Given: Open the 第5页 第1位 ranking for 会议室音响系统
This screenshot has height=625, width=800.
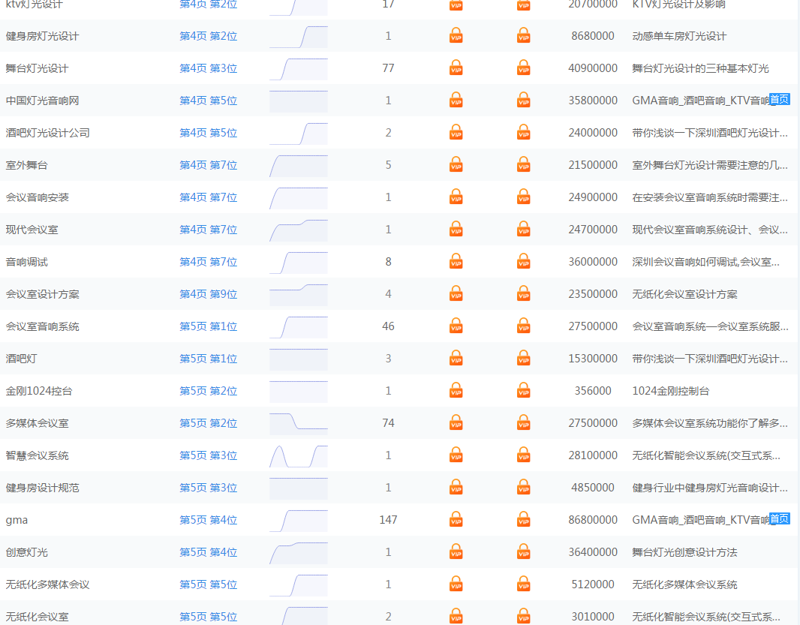Looking at the screenshot, I should point(208,326).
